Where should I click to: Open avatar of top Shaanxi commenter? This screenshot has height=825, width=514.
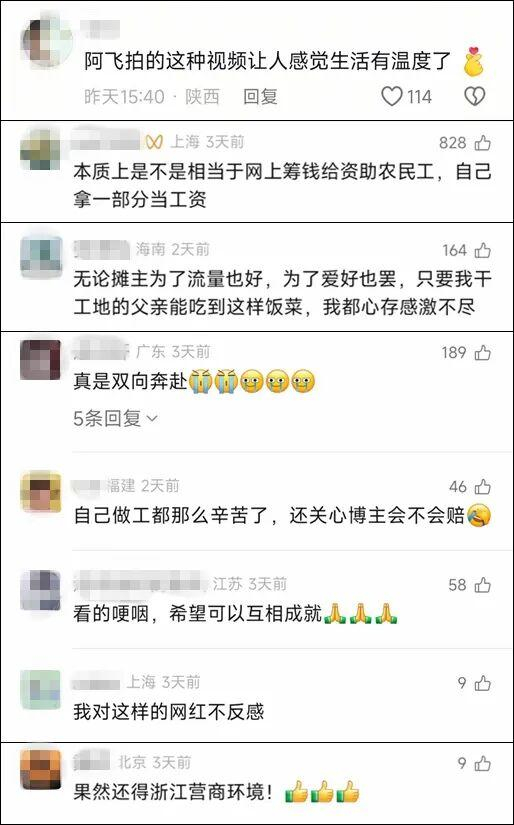[x=47, y=42]
